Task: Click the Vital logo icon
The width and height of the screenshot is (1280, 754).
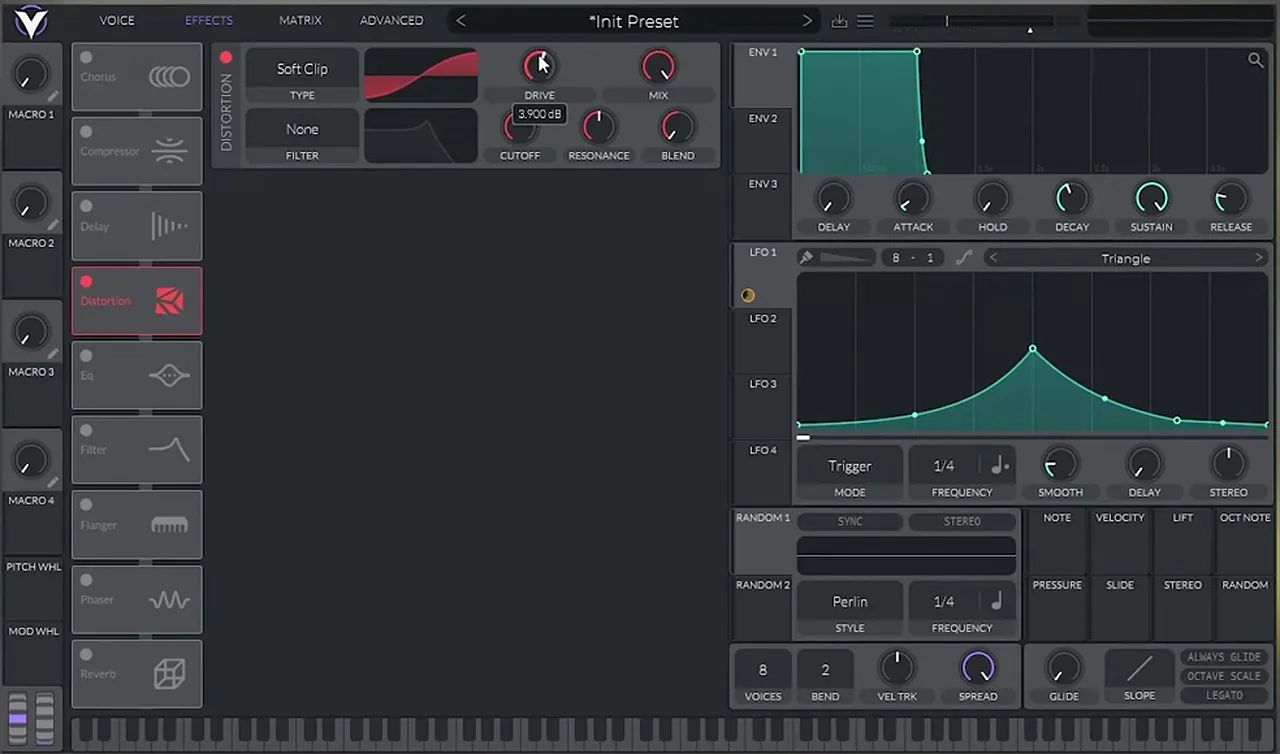Action: point(32,20)
